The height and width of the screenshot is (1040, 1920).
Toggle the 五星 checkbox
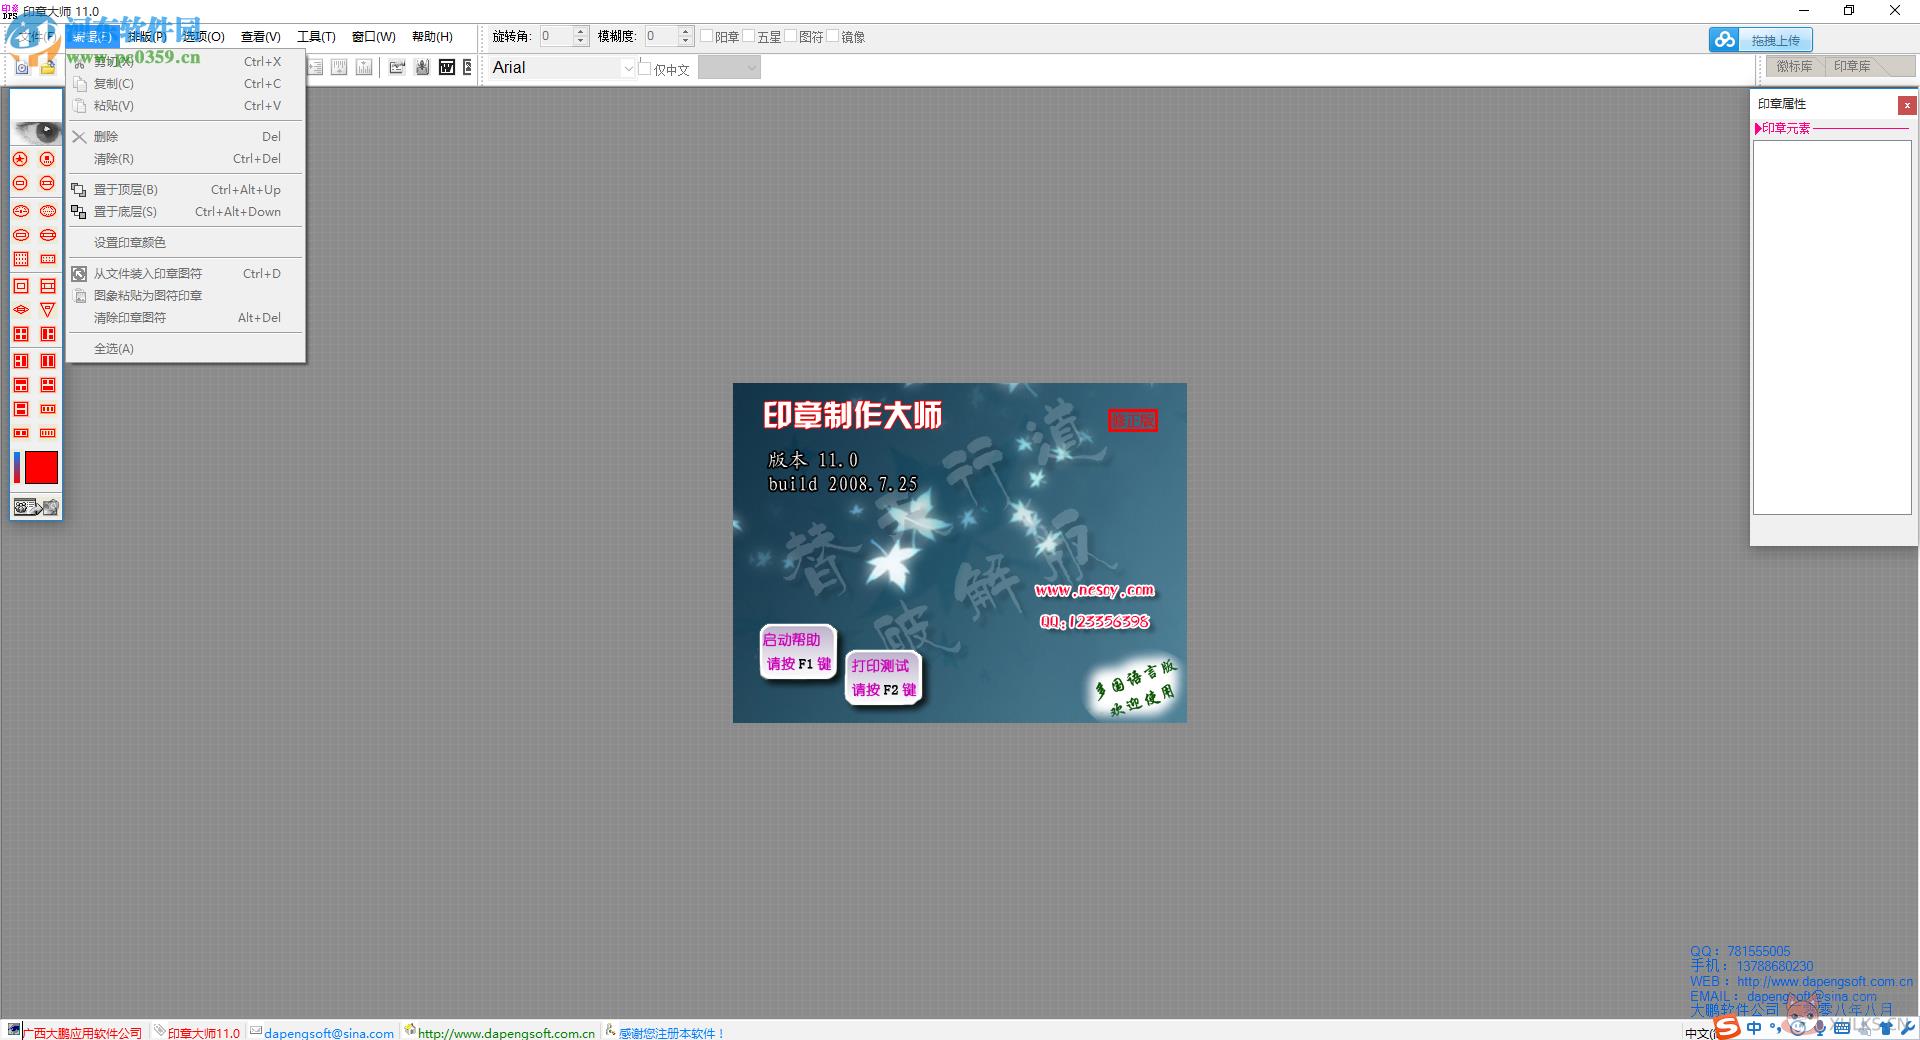tap(749, 36)
